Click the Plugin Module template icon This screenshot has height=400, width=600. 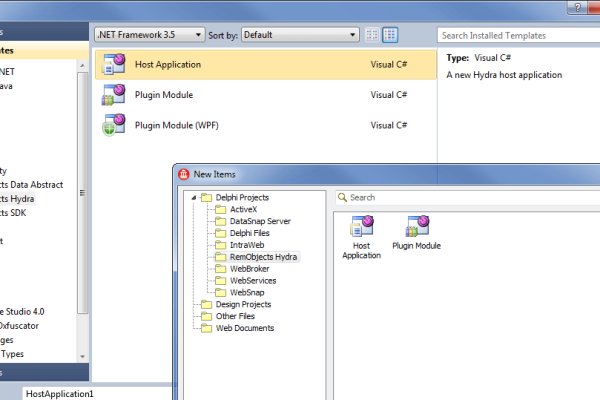tap(112, 95)
